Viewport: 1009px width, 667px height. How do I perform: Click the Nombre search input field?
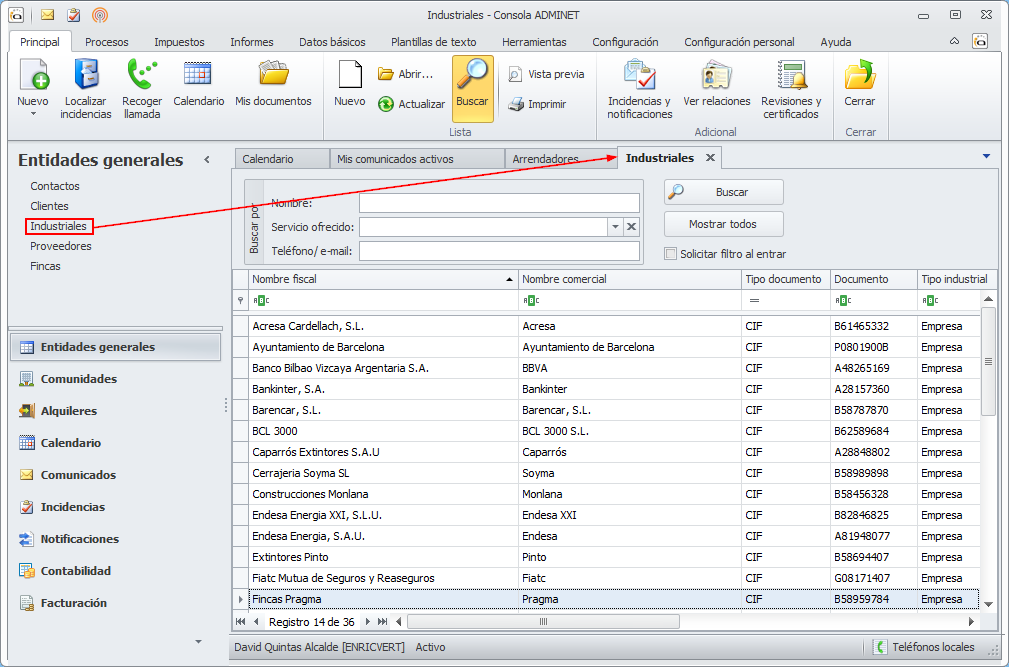499,203
